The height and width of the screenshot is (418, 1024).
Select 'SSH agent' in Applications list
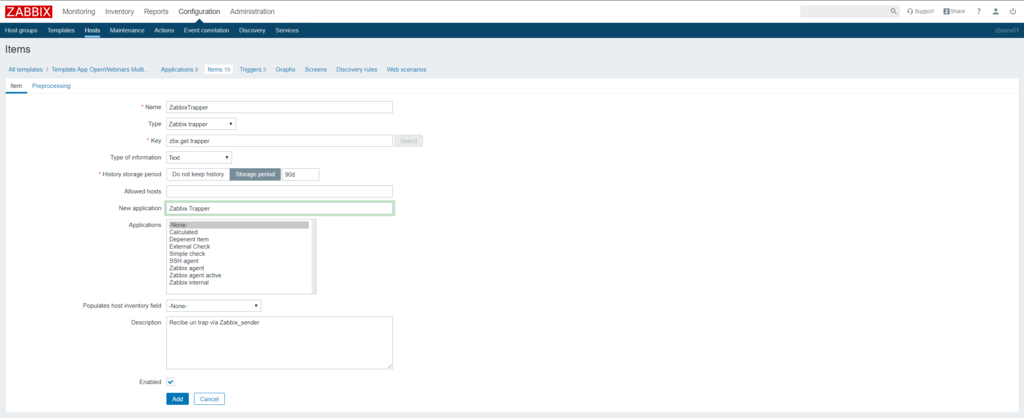(x=183, y=261)
